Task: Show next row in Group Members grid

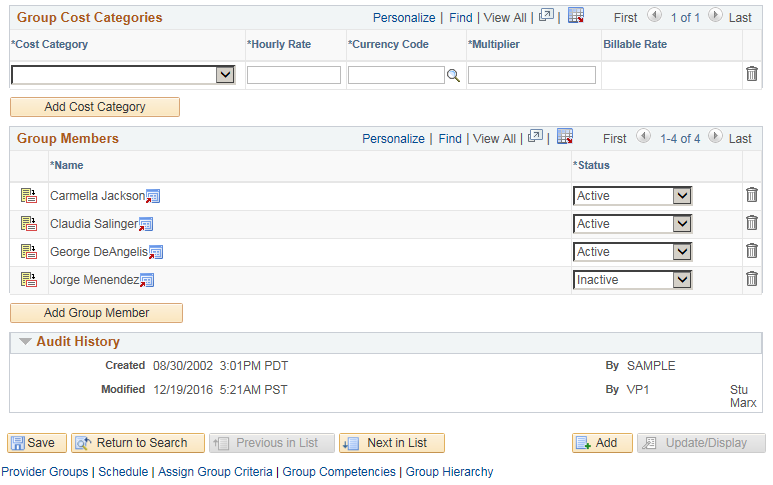Action: tap(714, 138)
